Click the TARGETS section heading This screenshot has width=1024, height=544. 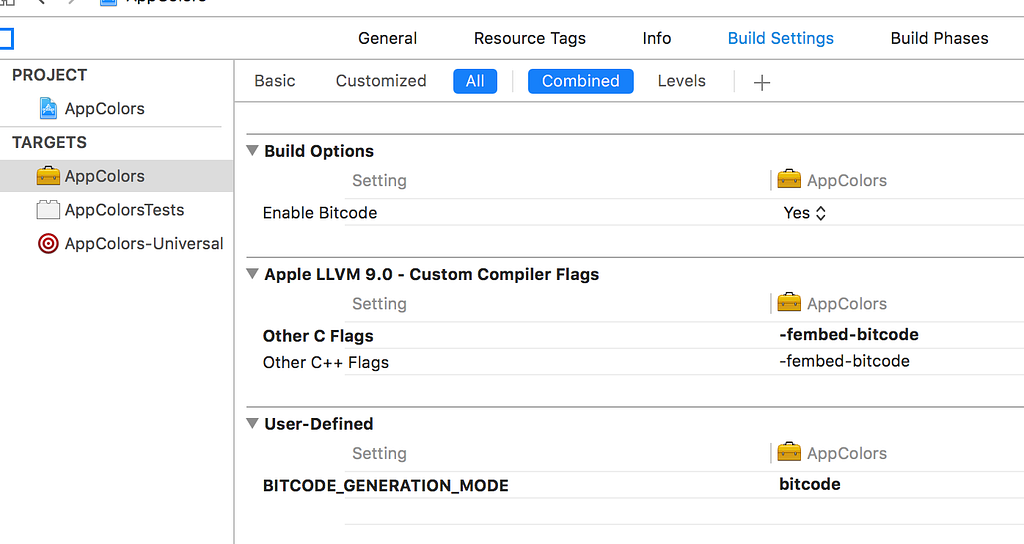click(50, 142)
